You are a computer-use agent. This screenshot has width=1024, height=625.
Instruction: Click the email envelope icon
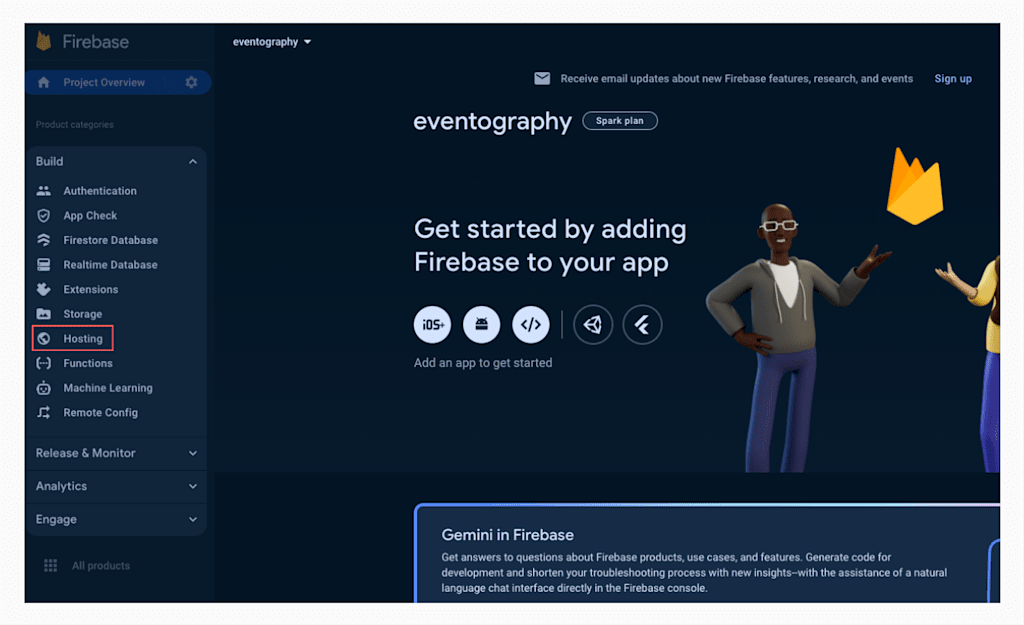point(542,79)
